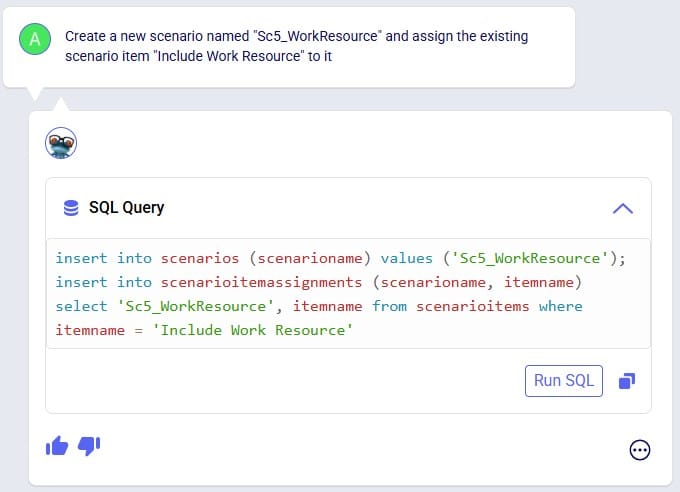Click the "scenarioitems" table name
Image resolution: width=680 pixels, height=492 pixels.
pos(473,306)
